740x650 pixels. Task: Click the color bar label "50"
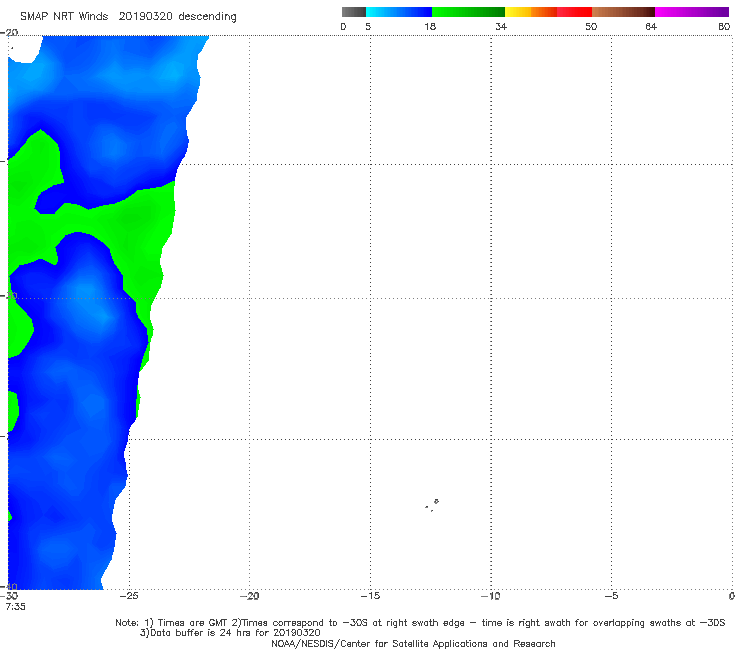[x=591, y=26]
